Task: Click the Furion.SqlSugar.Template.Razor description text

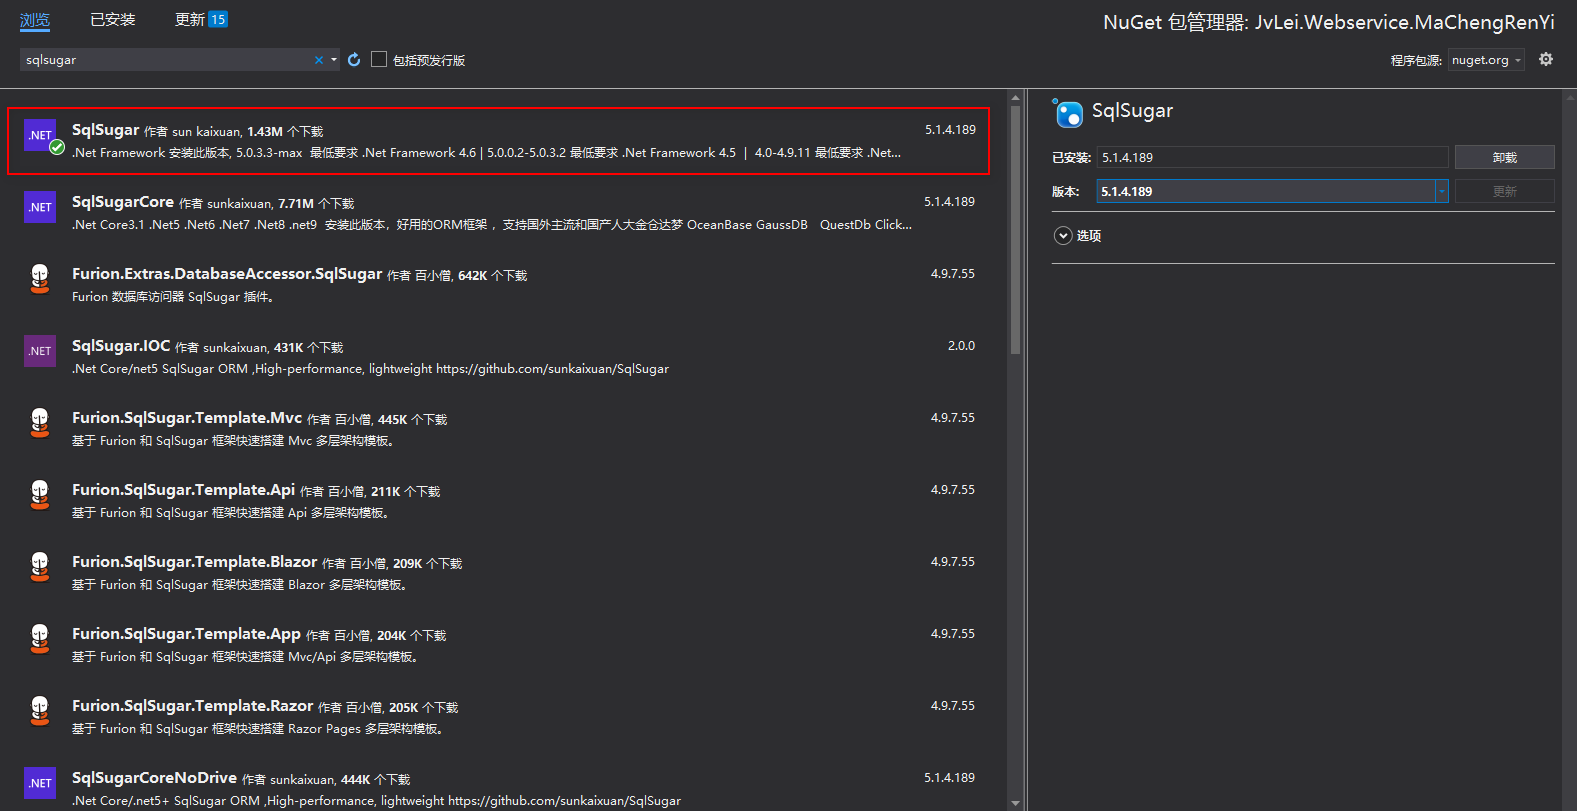Action: [259, 729]
